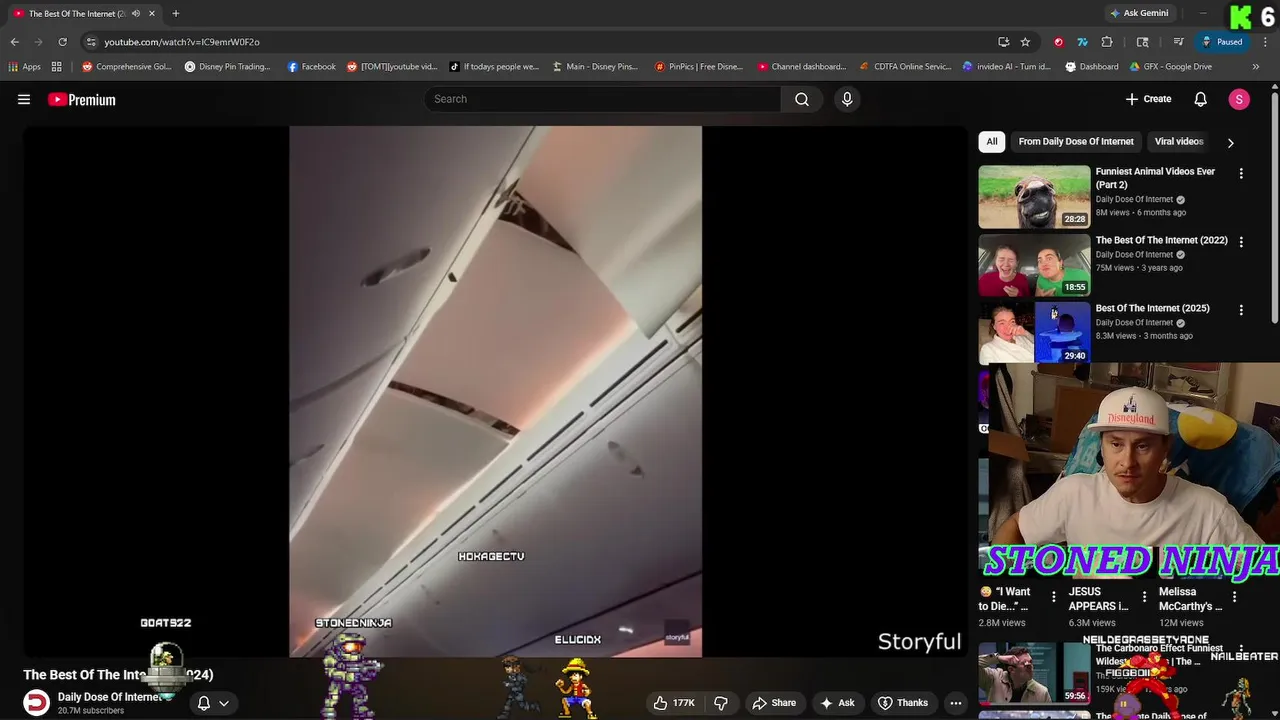Dislike the video

(720, 703)
